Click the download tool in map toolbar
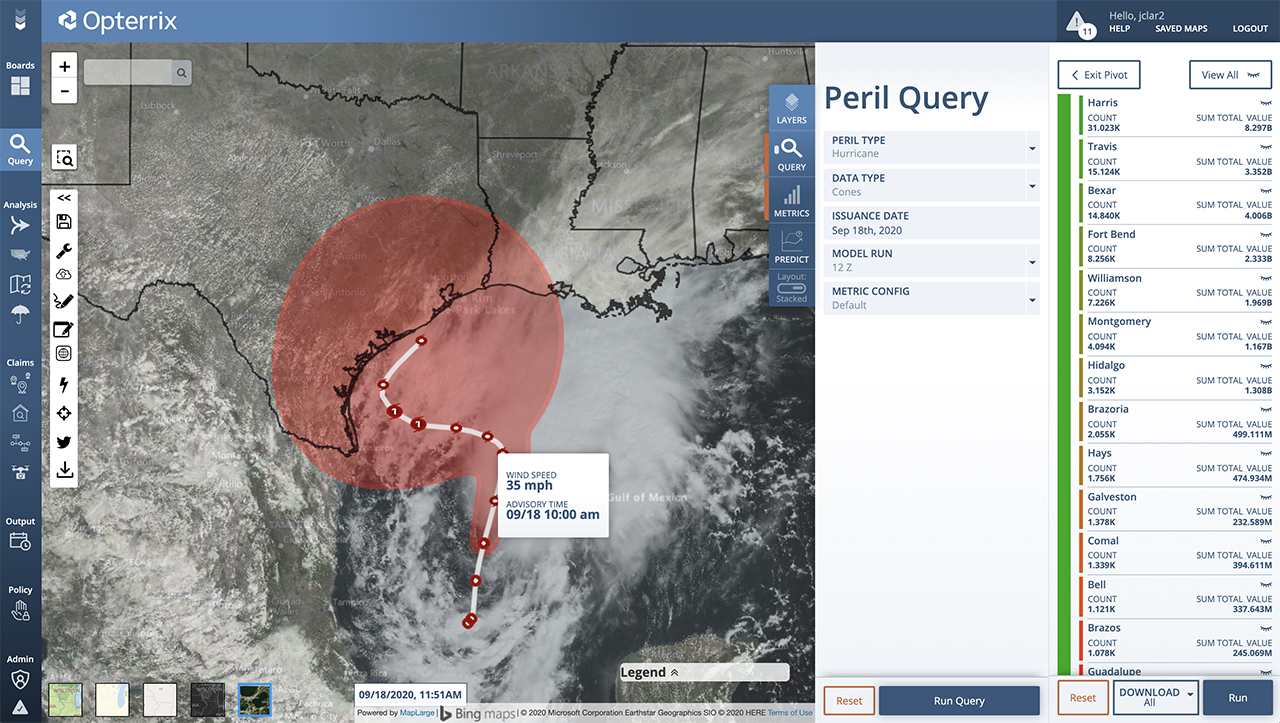This screenshot has height=723, width=1280. tap(64, 470)
